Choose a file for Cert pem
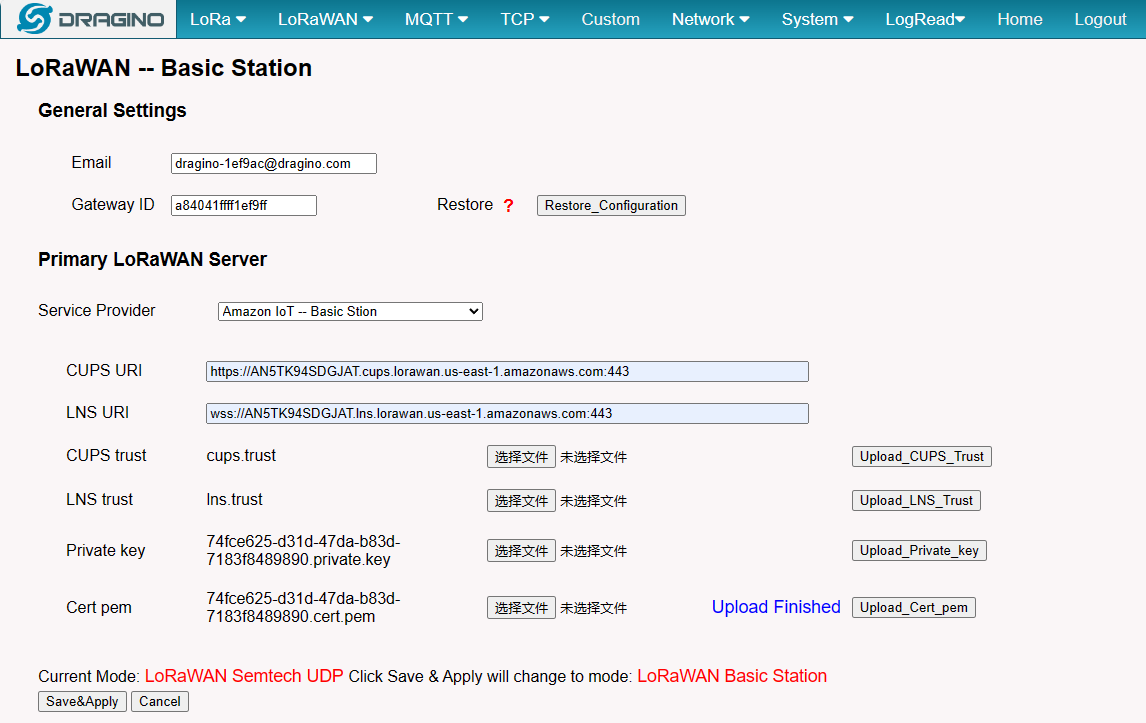The width and height of the screenshot is (1146, 723). (x=521, y=607)
